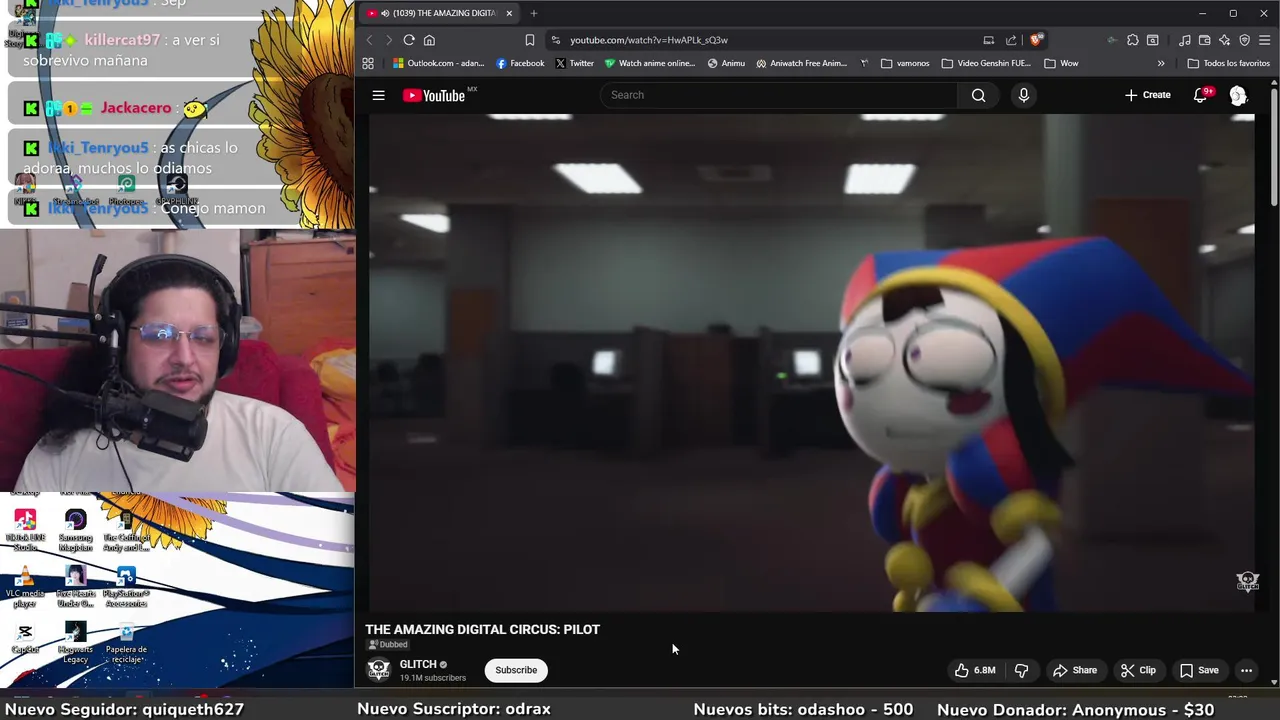
Task: Open the Twitter bookmark
Action: pyautogui.click(x=575, y=63)
